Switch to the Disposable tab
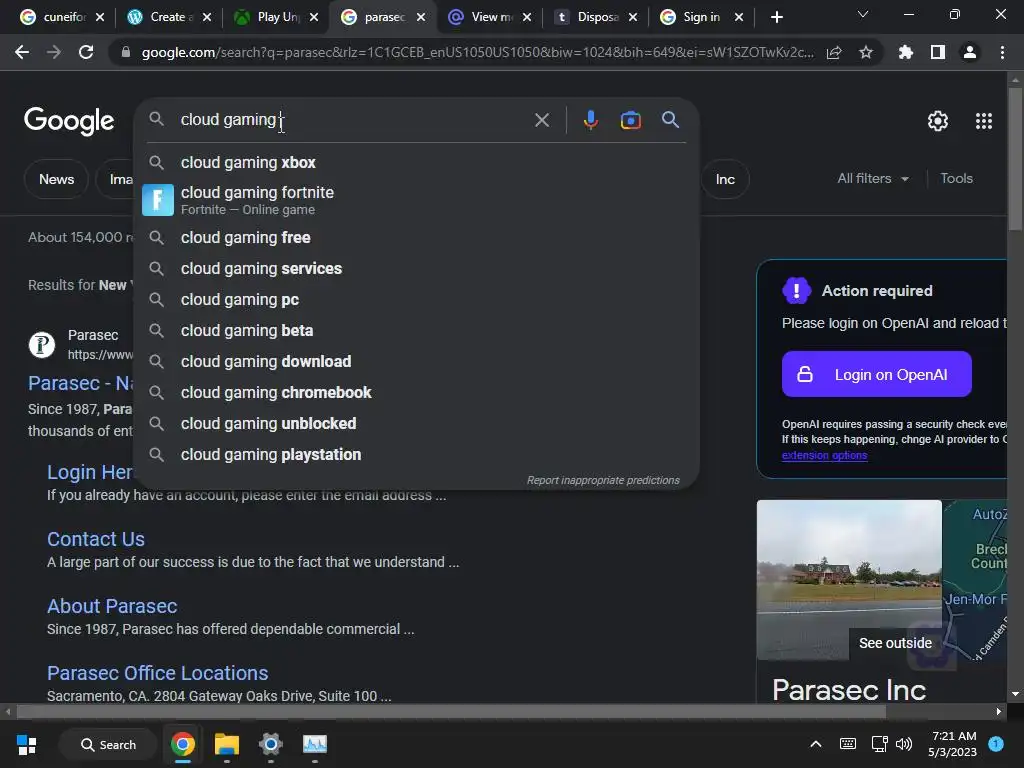 [x=596, y=17]
